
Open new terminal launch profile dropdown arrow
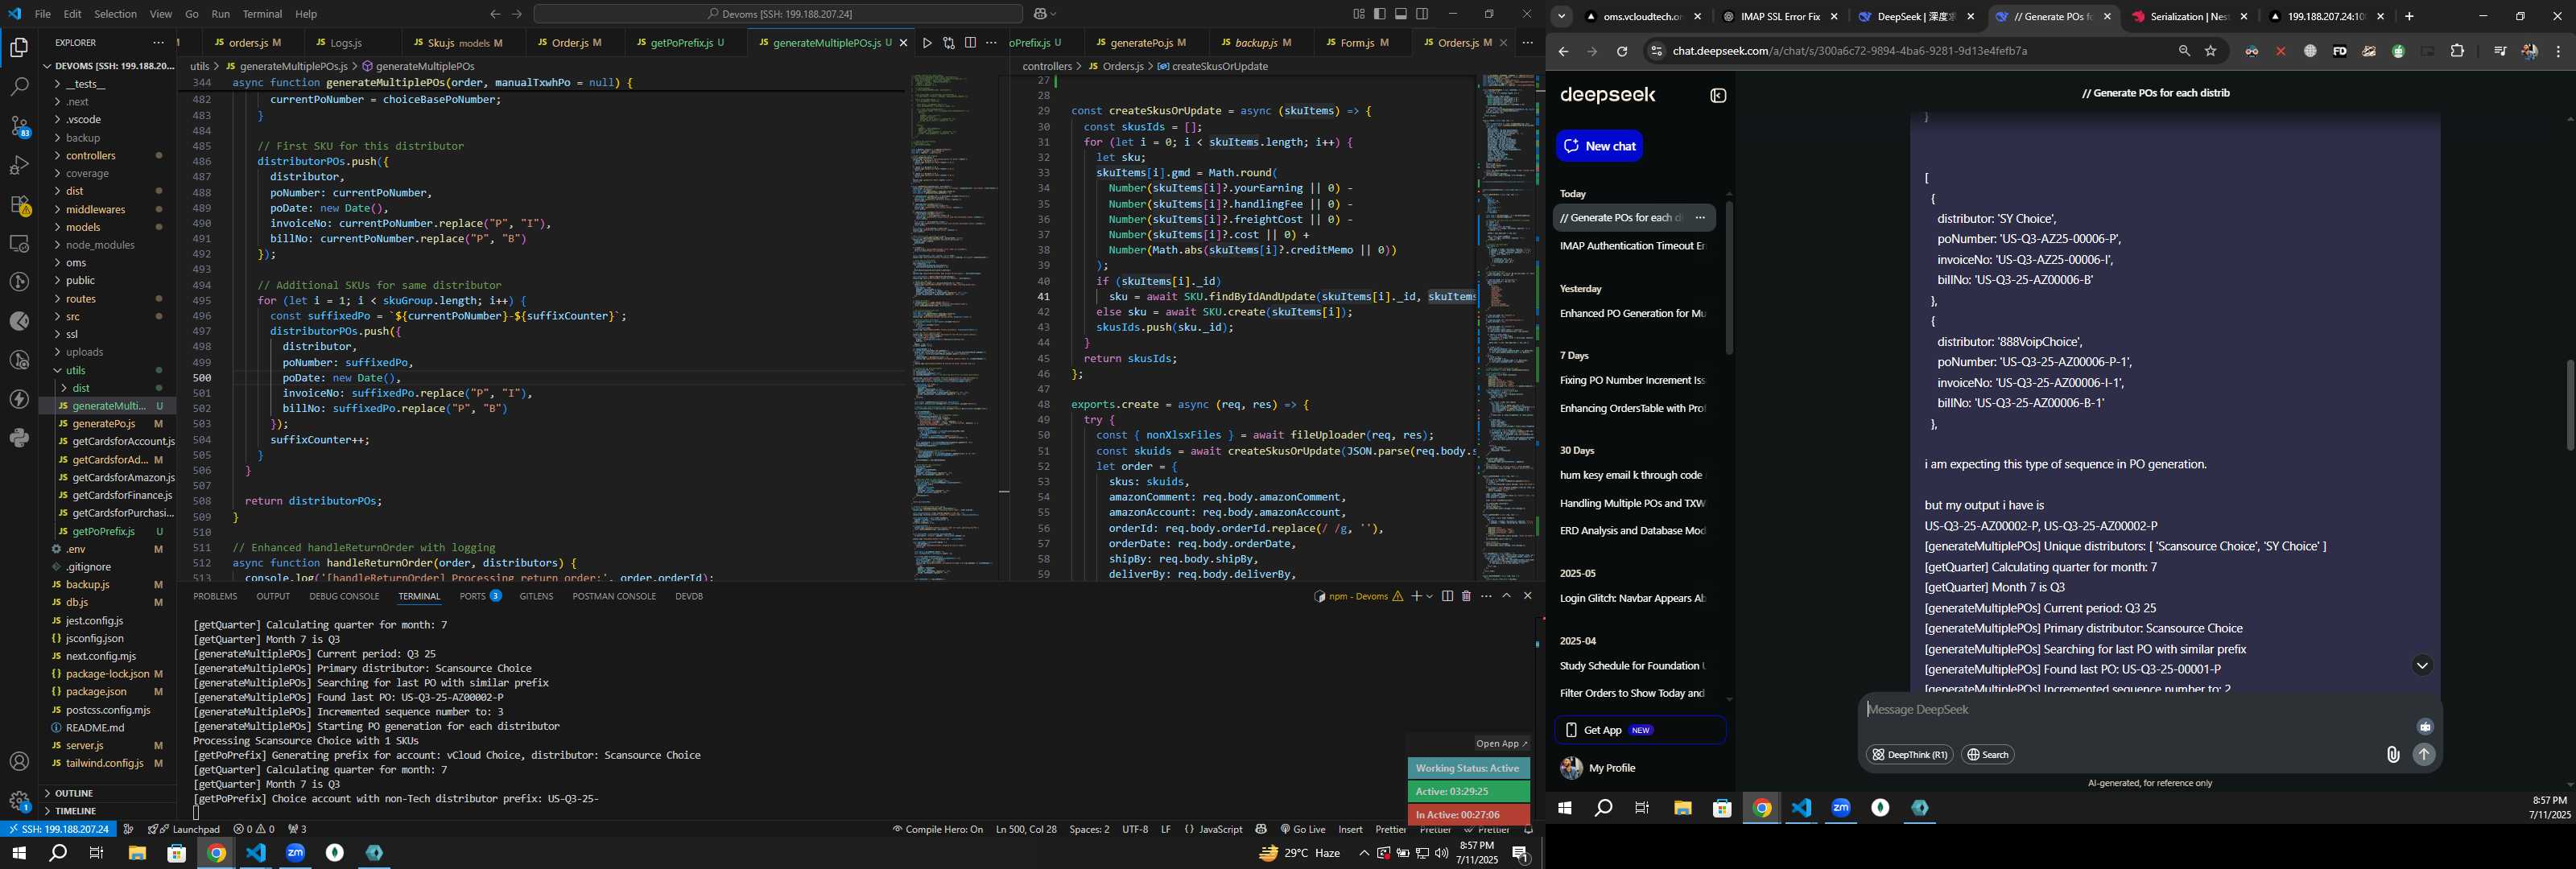[x=1429, y=596]
